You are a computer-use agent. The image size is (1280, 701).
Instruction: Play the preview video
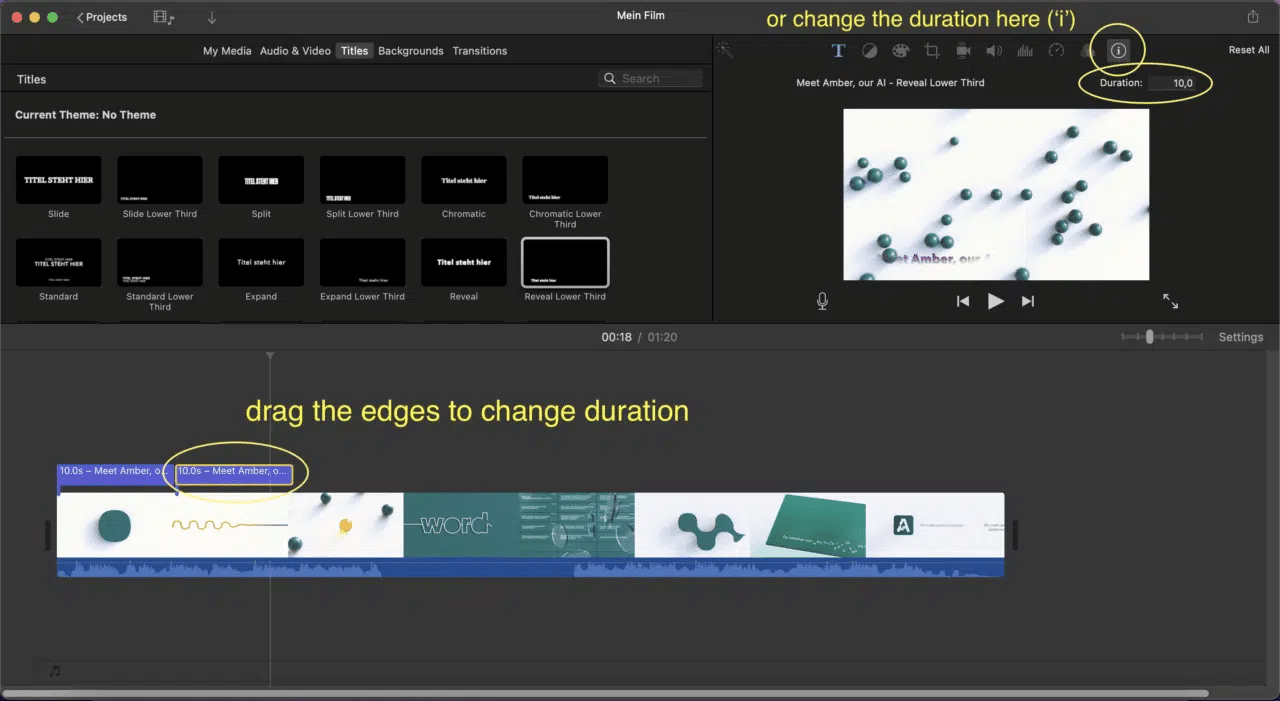(x=995, y=301)
